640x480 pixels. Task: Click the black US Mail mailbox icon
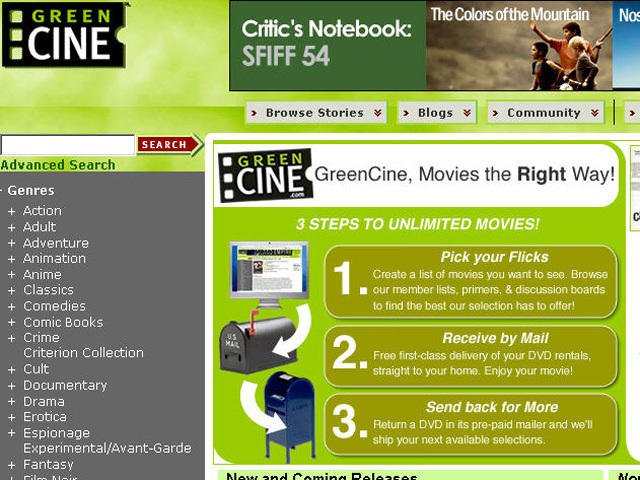(258, 342)
